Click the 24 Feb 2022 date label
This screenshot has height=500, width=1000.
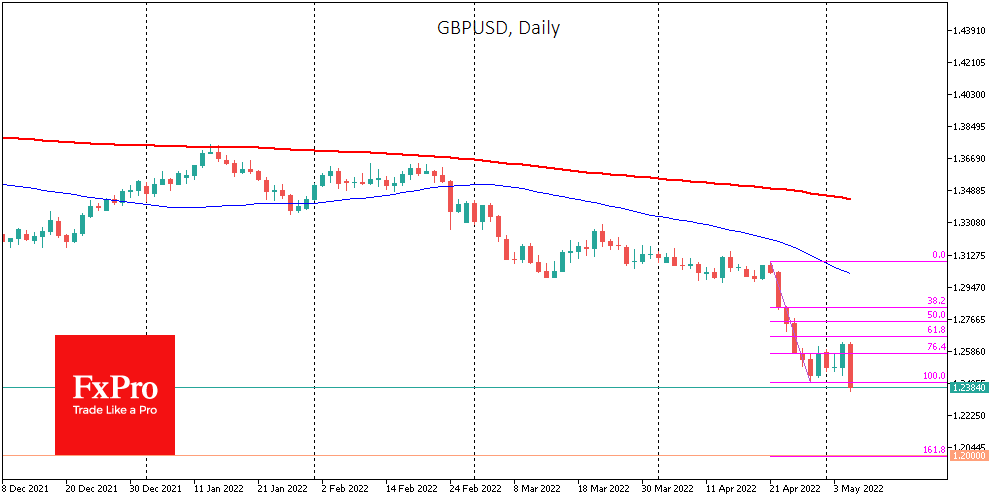[x=473, y=489]
